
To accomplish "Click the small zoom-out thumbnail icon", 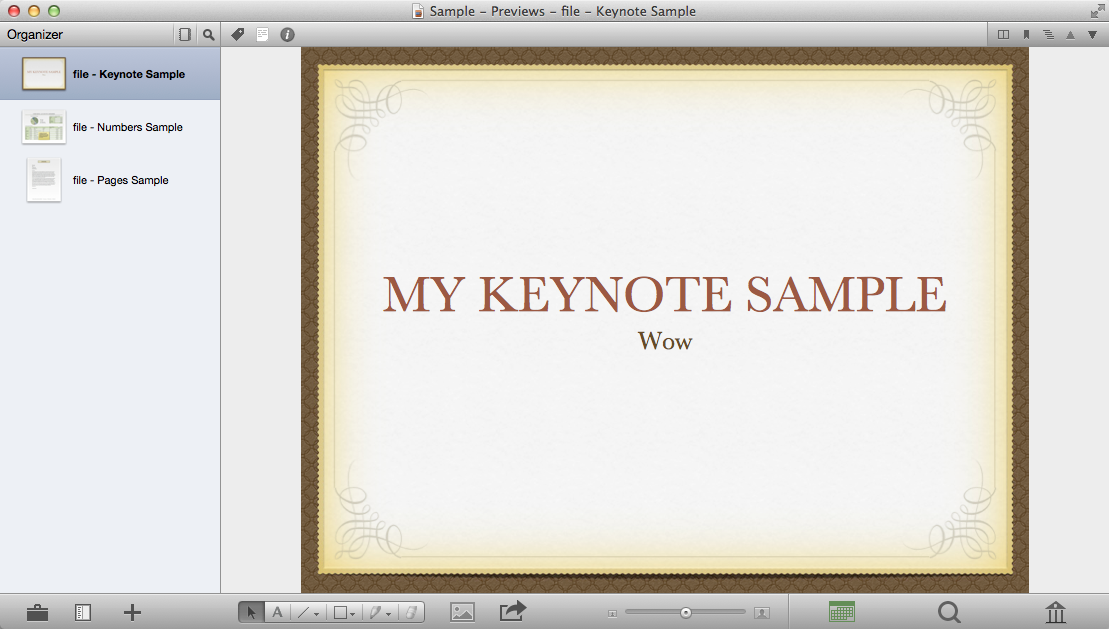I will [x=612, y=613].
